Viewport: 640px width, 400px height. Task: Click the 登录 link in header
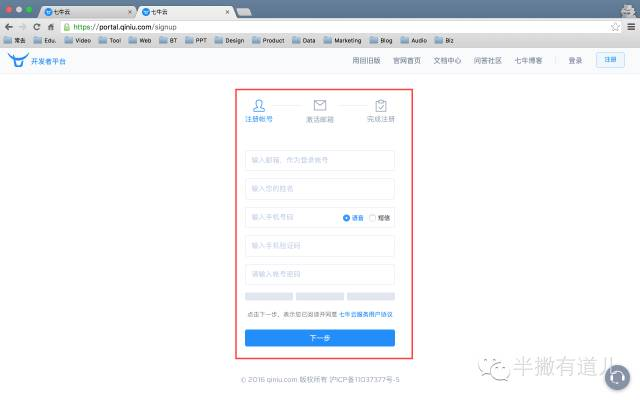pyautogui.click(x=575, y=60)
